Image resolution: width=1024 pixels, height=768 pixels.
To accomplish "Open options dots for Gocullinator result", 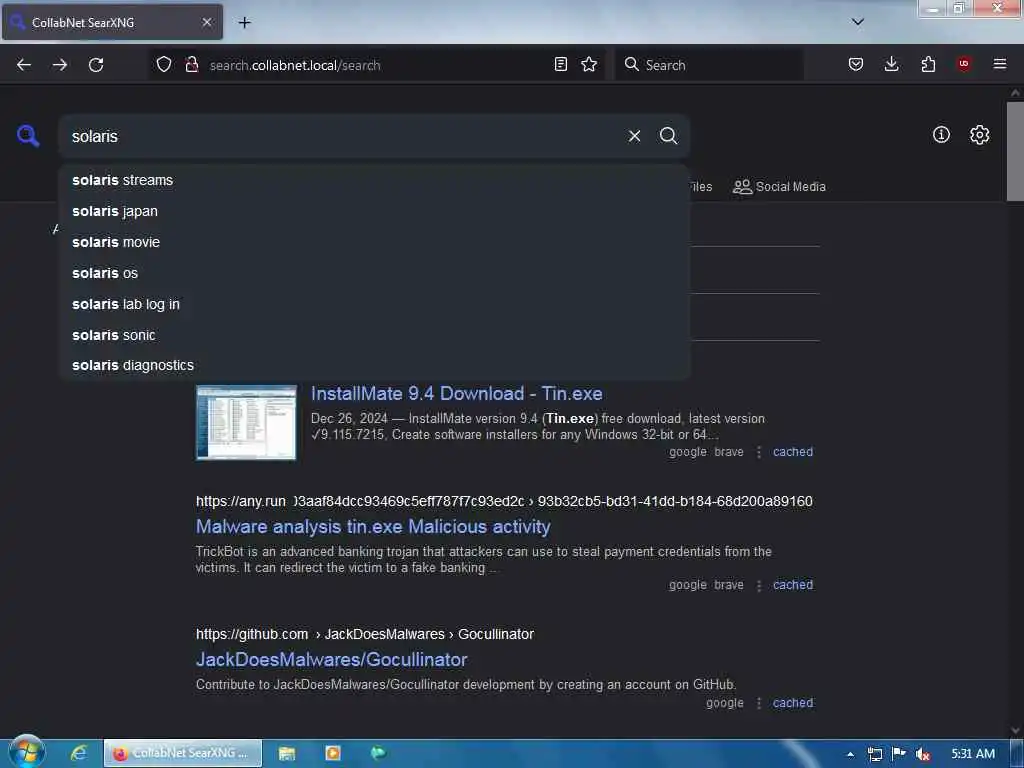I will [x=758, y=703].
